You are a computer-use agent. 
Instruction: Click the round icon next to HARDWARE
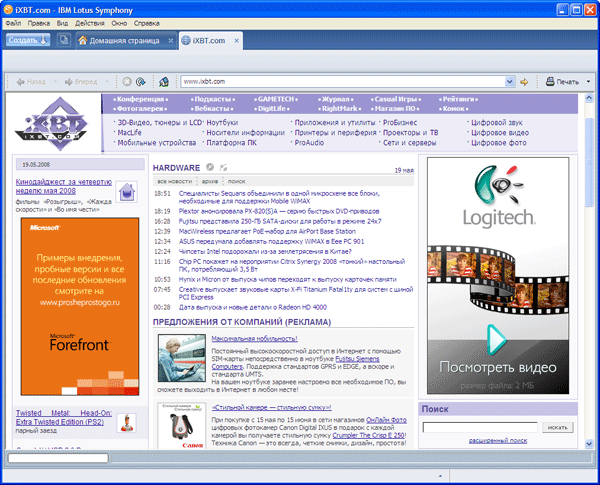tap(210, 167)
